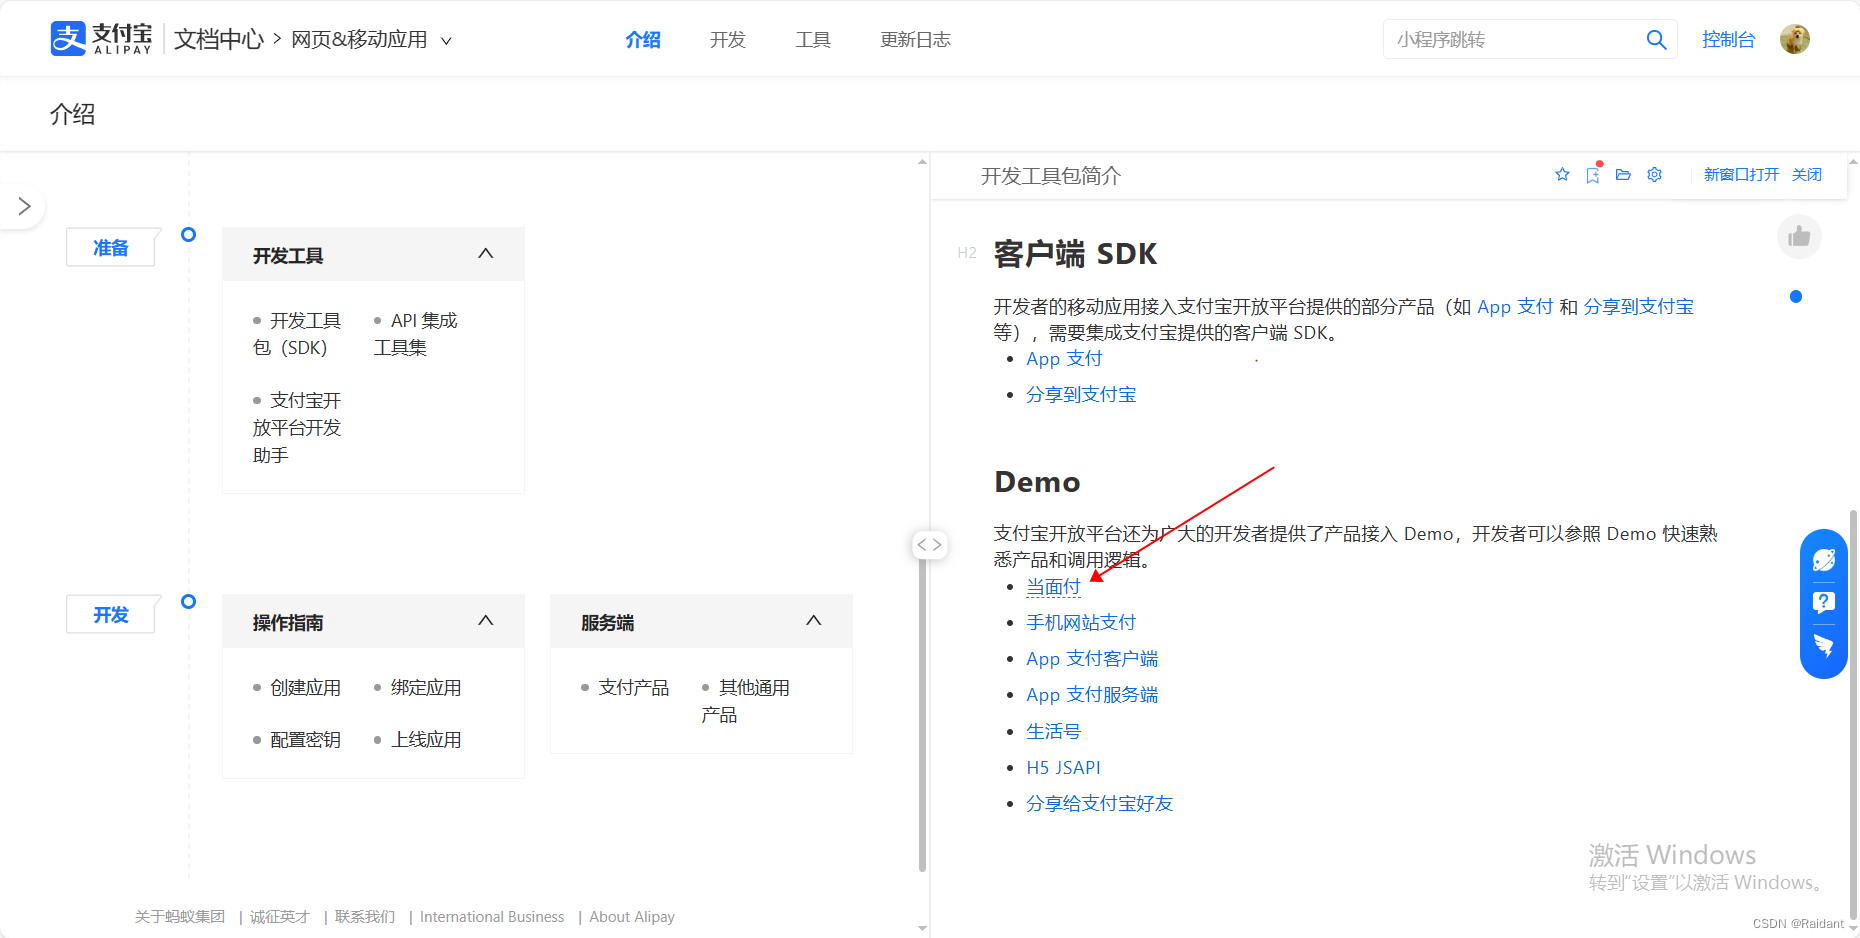Switch to the 更新日志 tab
Image resolution: width=1860 pixels, height=938 pixels.
click(915, 40)
